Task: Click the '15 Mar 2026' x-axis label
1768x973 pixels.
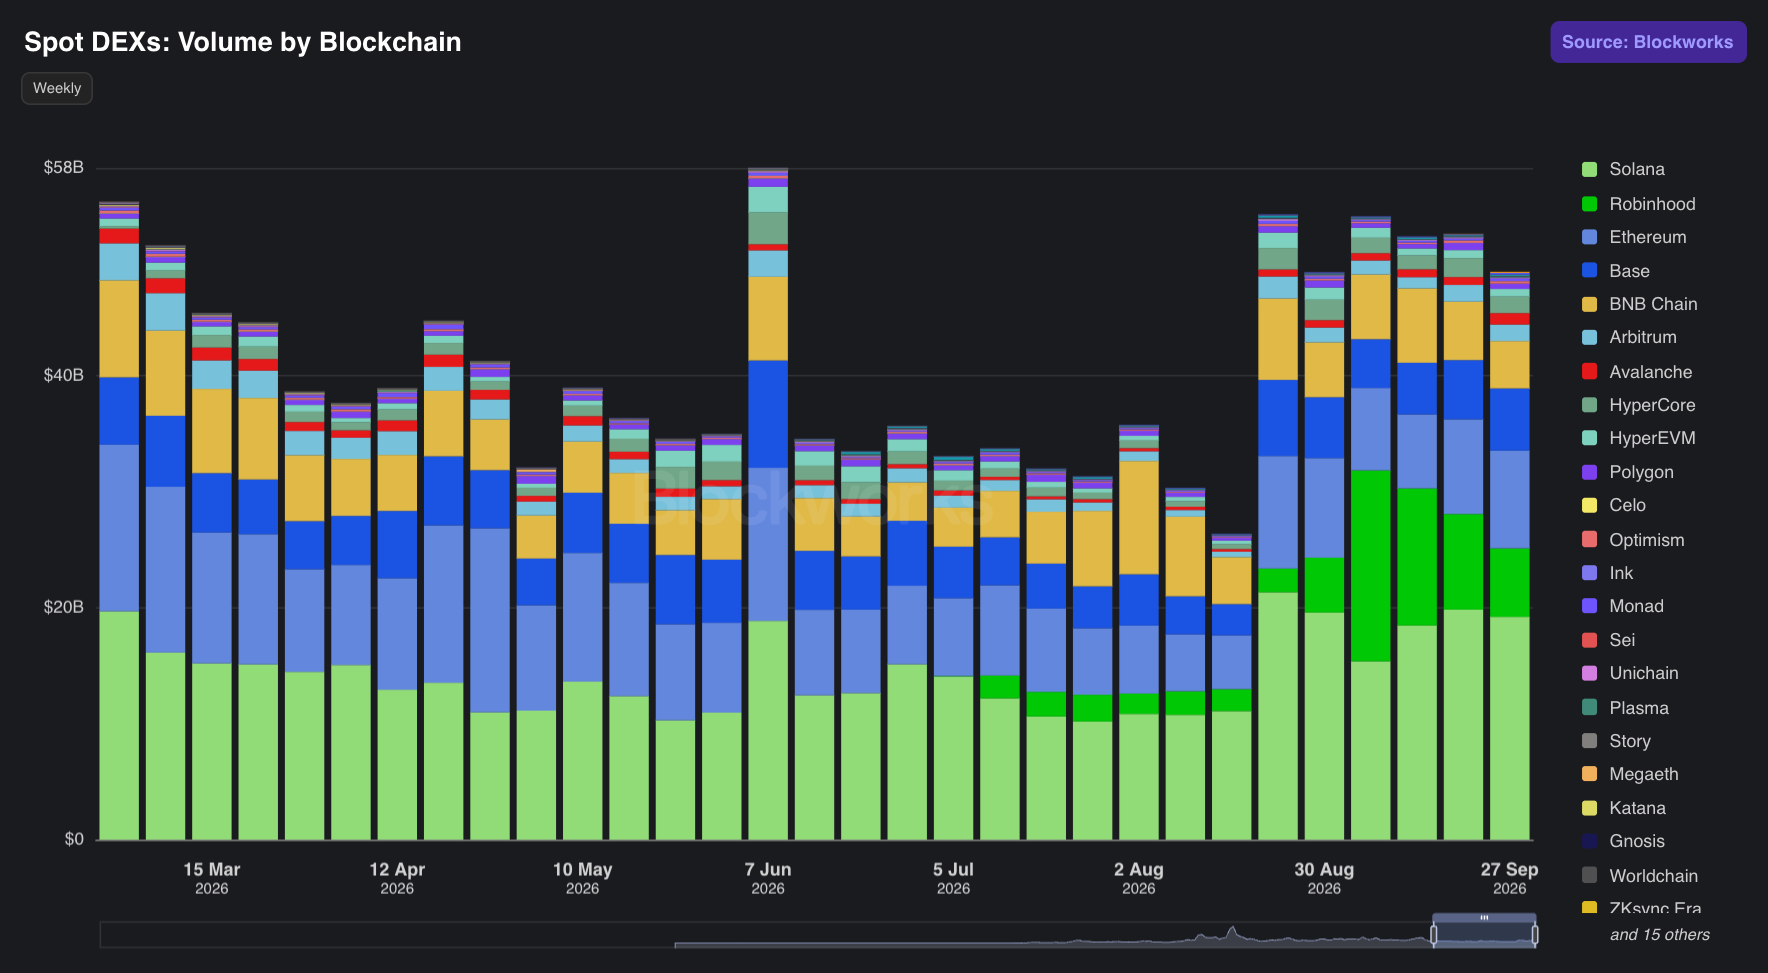Action: 212,878
